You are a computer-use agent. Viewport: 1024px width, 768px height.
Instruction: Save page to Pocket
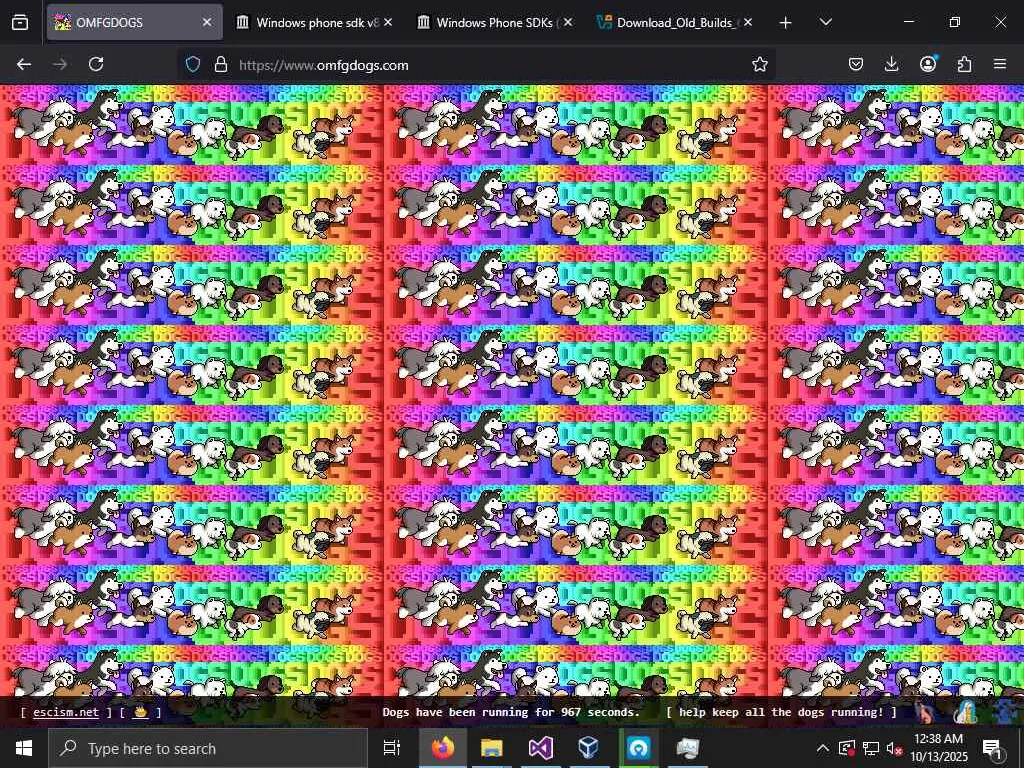(856, 64)
